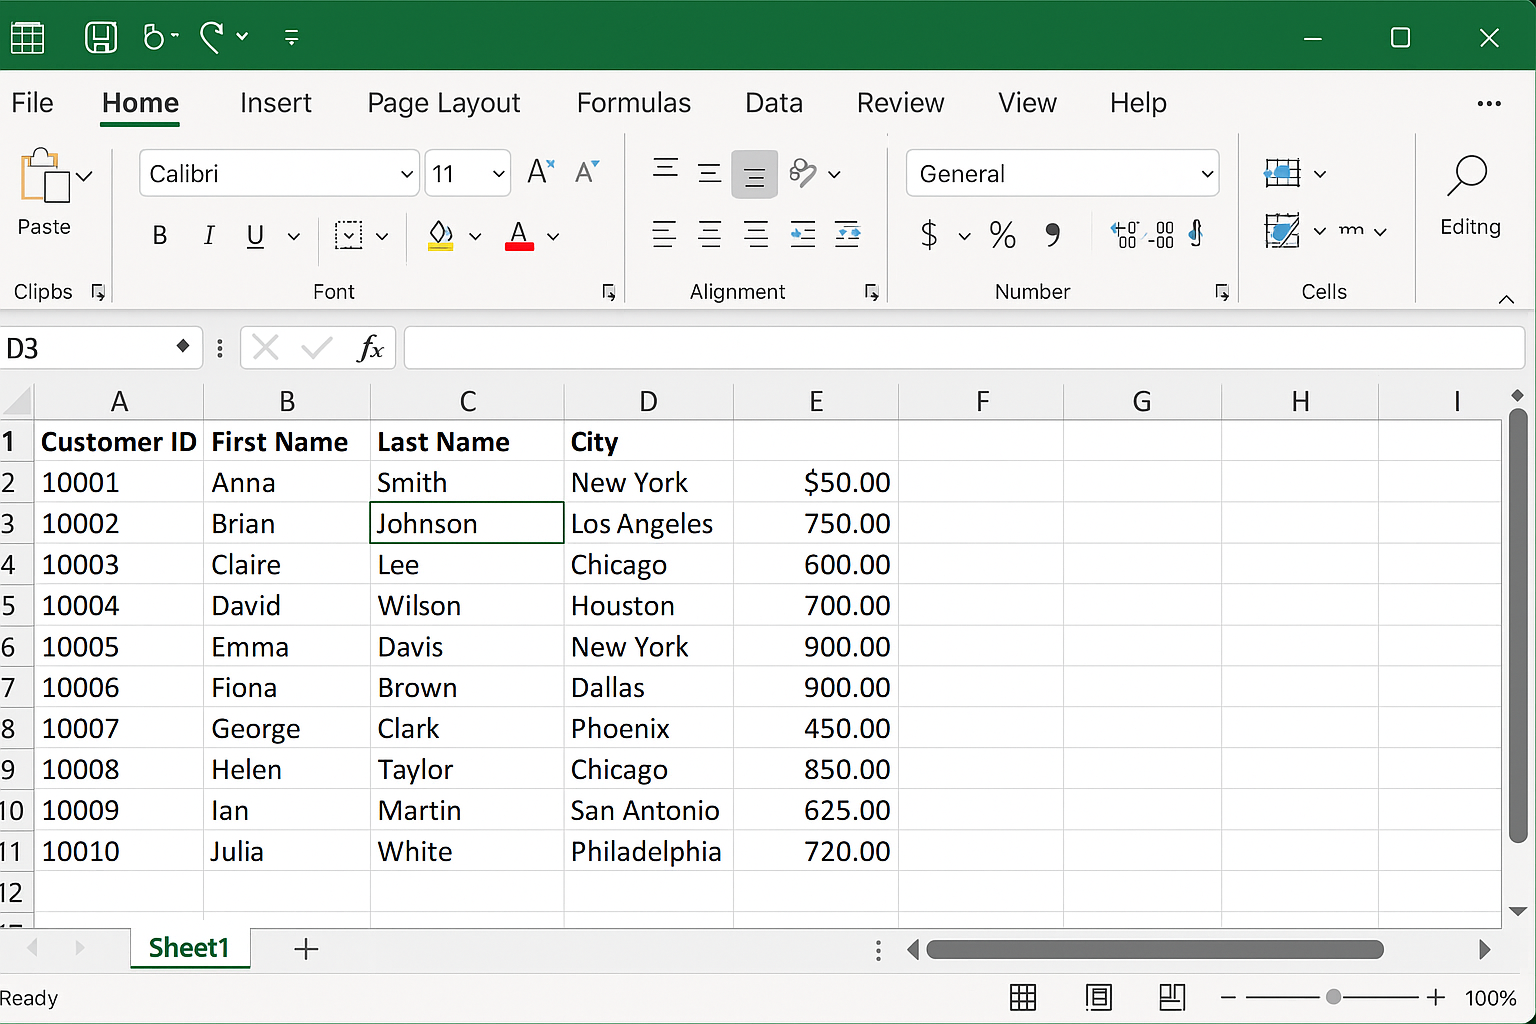1536x1024 pixels.
Task: Collapse the ribbon with the chevron
Action: pos(1506,299)
